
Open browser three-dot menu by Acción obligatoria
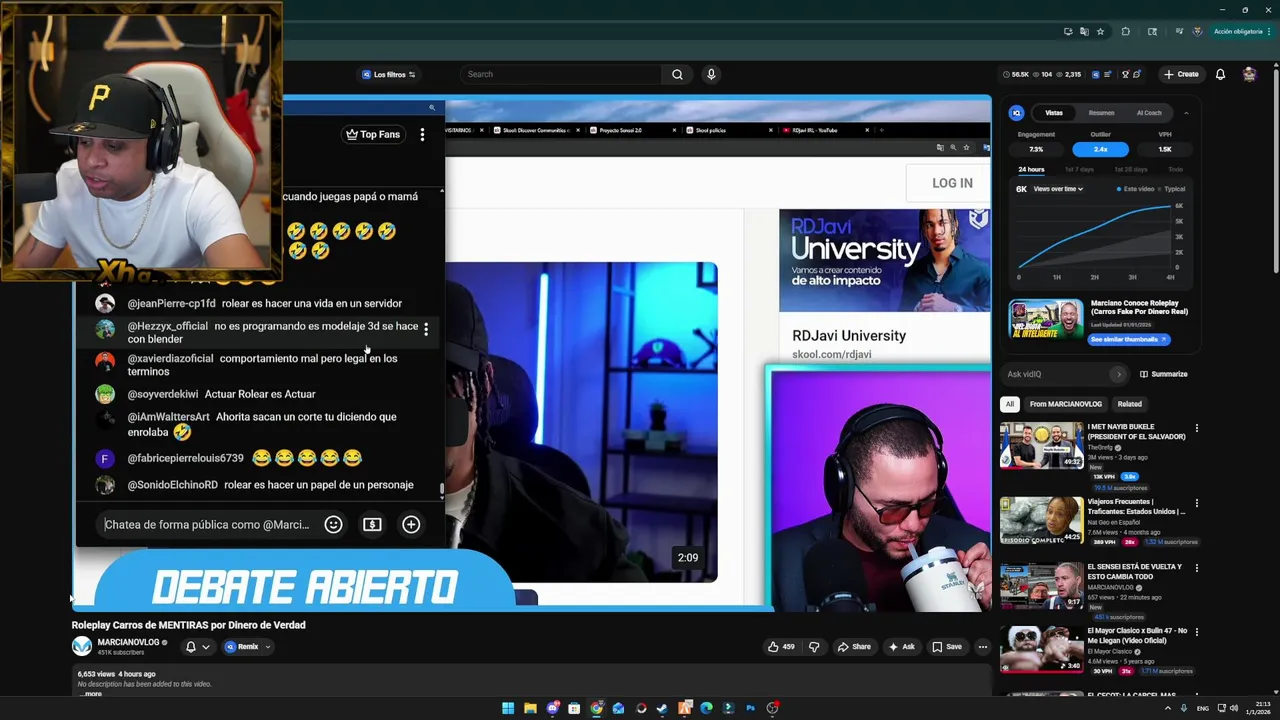tap(1270, 31)
